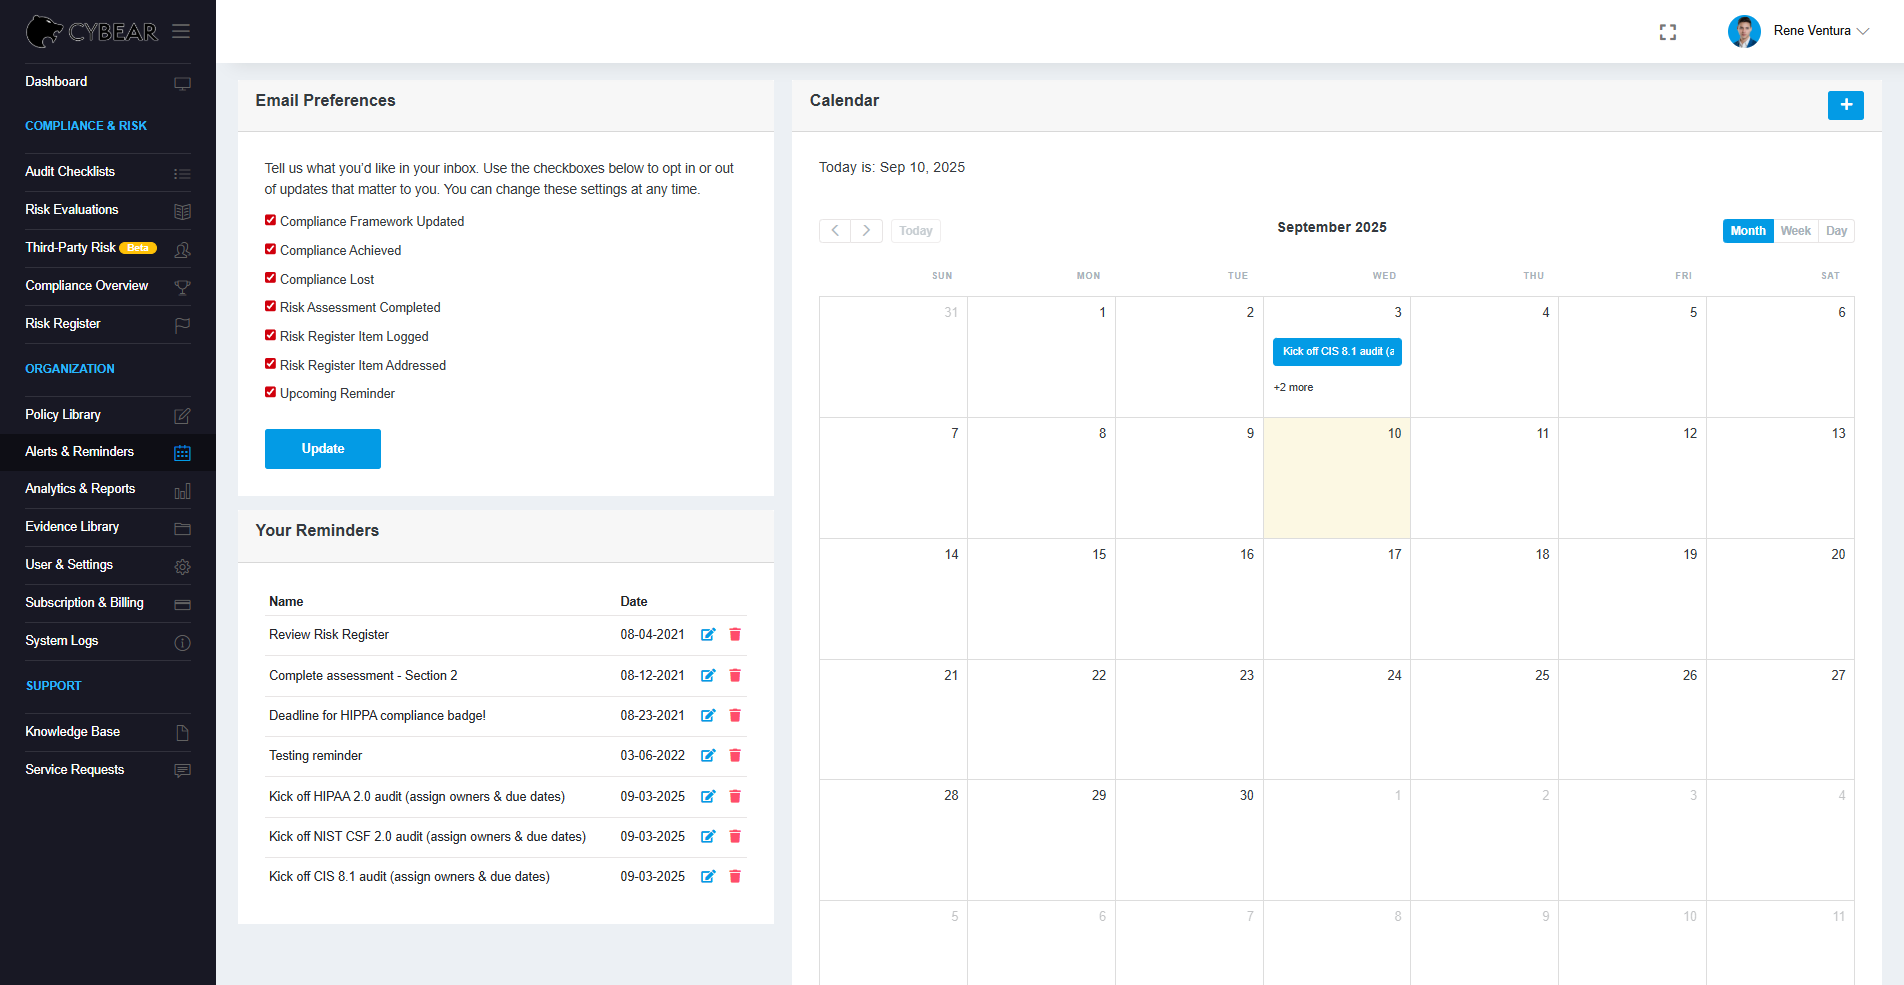This screenshot has height=985, width=1904.
Task: Select the Risk Evaluations book icon
Action: click(182, 210)
